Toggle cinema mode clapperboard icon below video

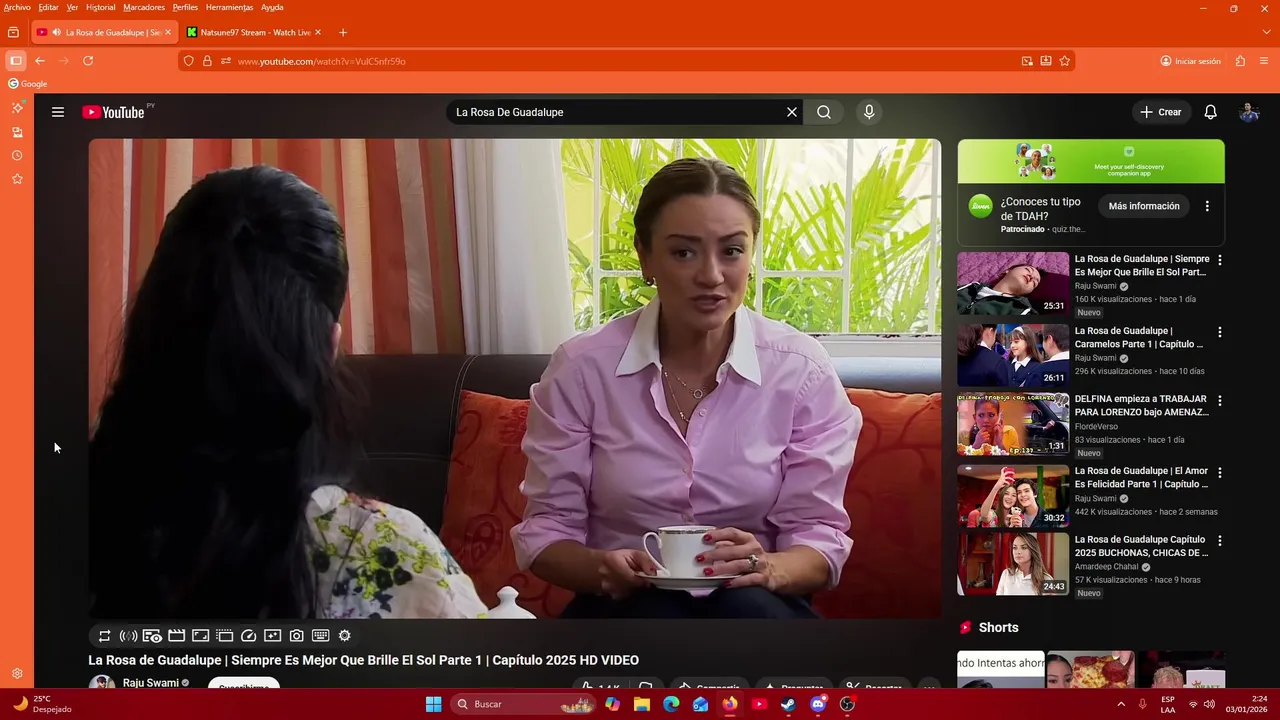pos(176,636)
